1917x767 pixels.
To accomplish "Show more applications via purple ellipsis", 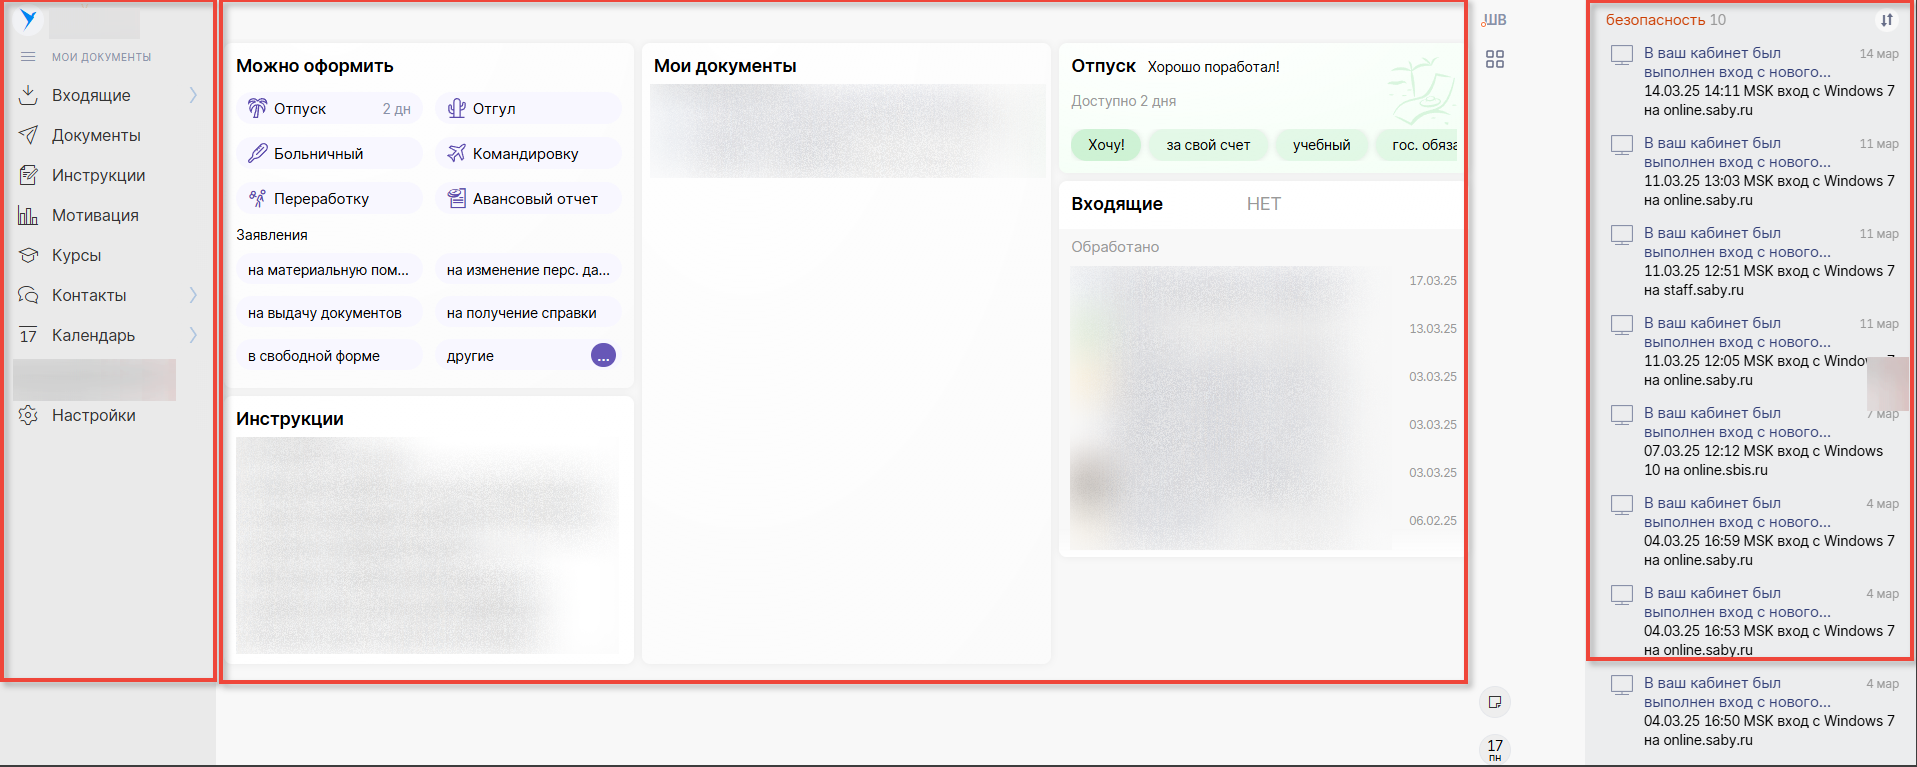I will [603, 356].
